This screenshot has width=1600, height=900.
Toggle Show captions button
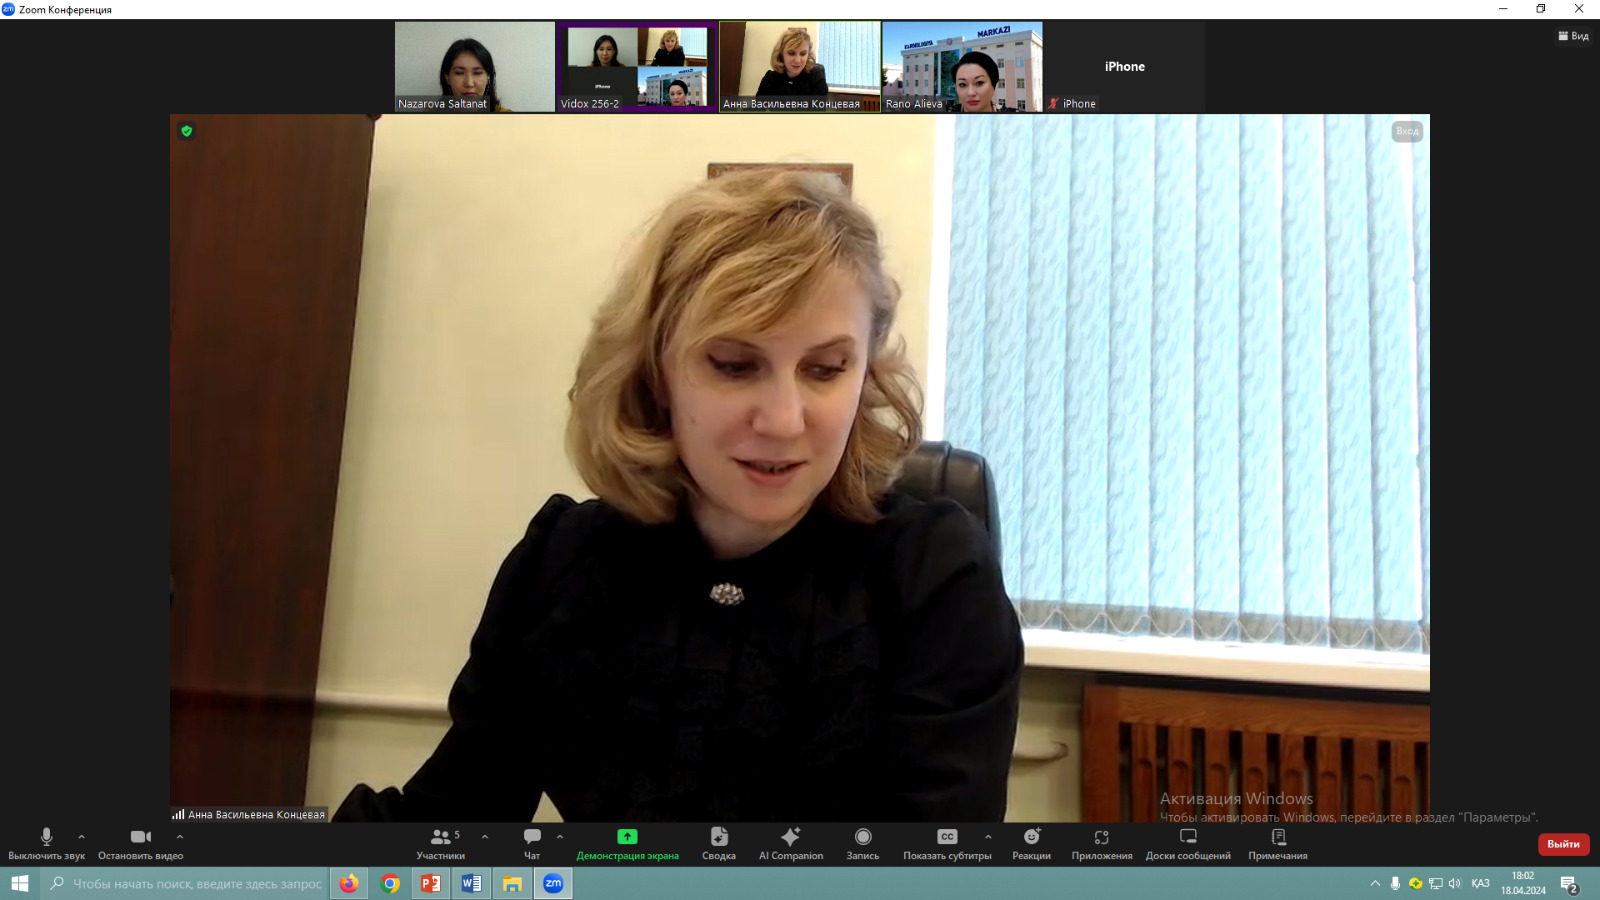[946, 838]
